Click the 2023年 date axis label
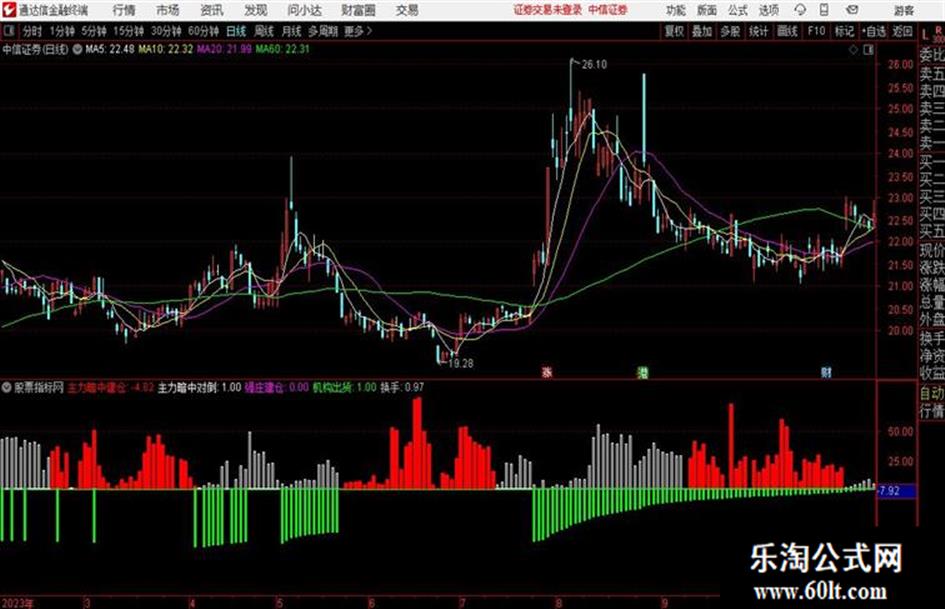Image resolution: width=945 pixels, height=609 pixels. [18, 603]
